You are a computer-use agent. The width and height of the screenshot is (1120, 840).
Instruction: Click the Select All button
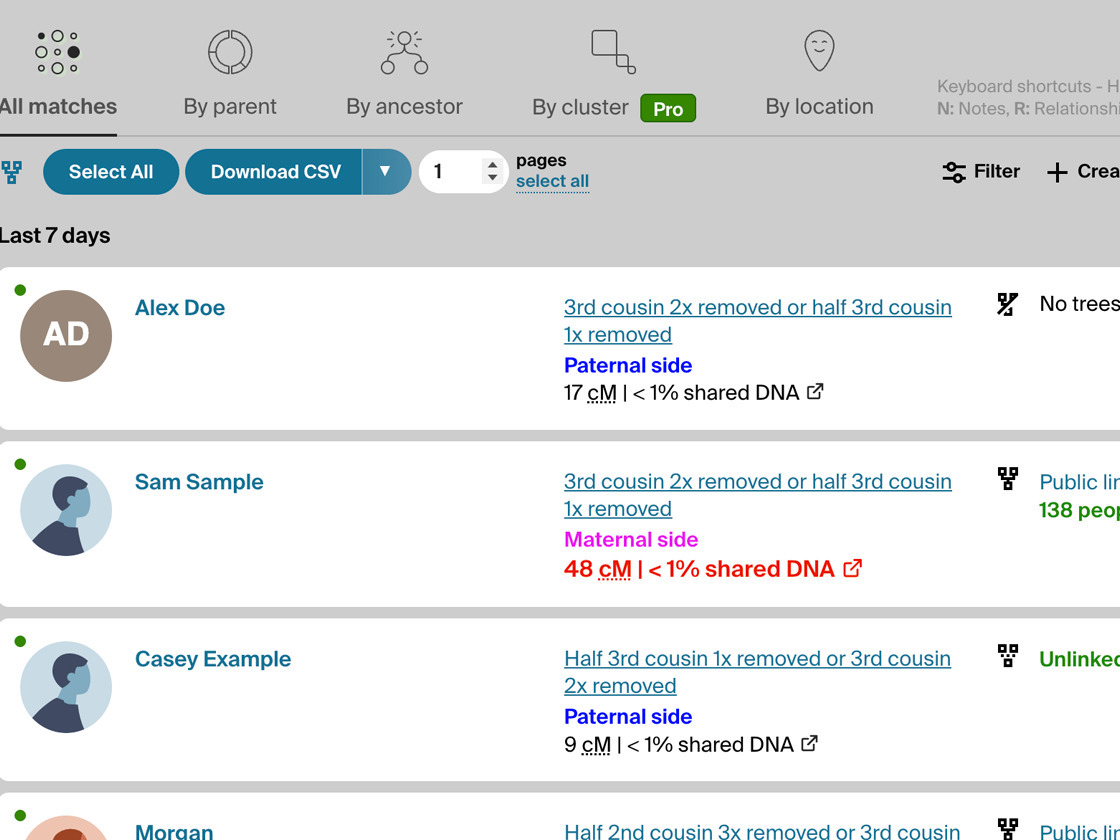tap(111, 171)
